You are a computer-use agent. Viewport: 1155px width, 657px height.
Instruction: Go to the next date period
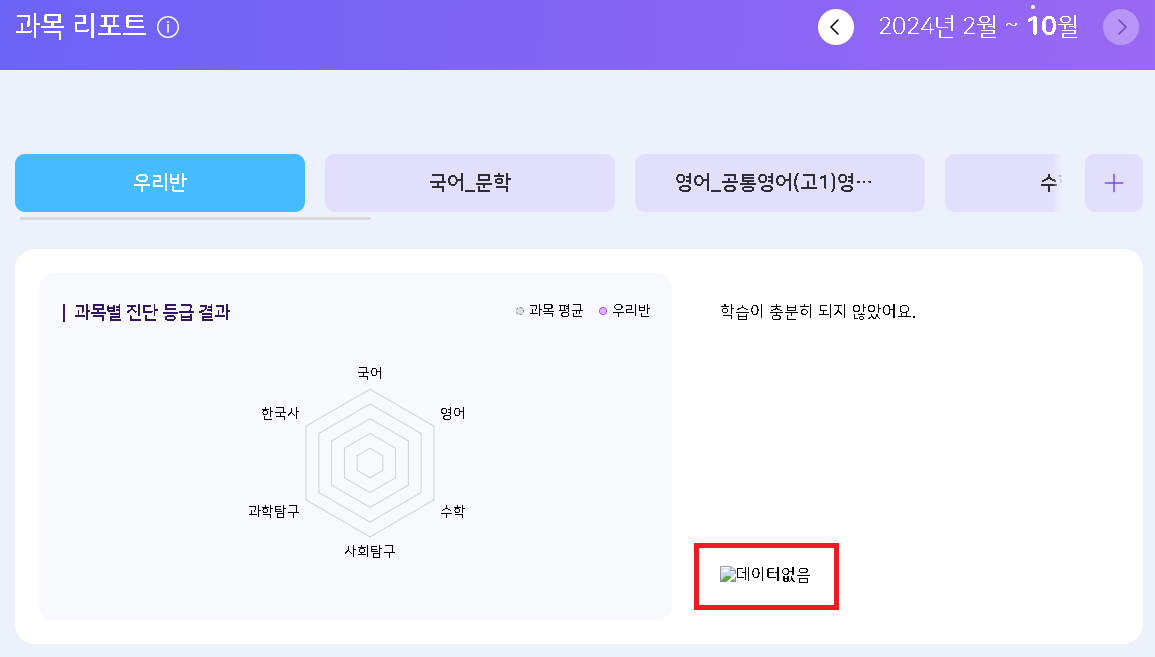point(1121,27)
